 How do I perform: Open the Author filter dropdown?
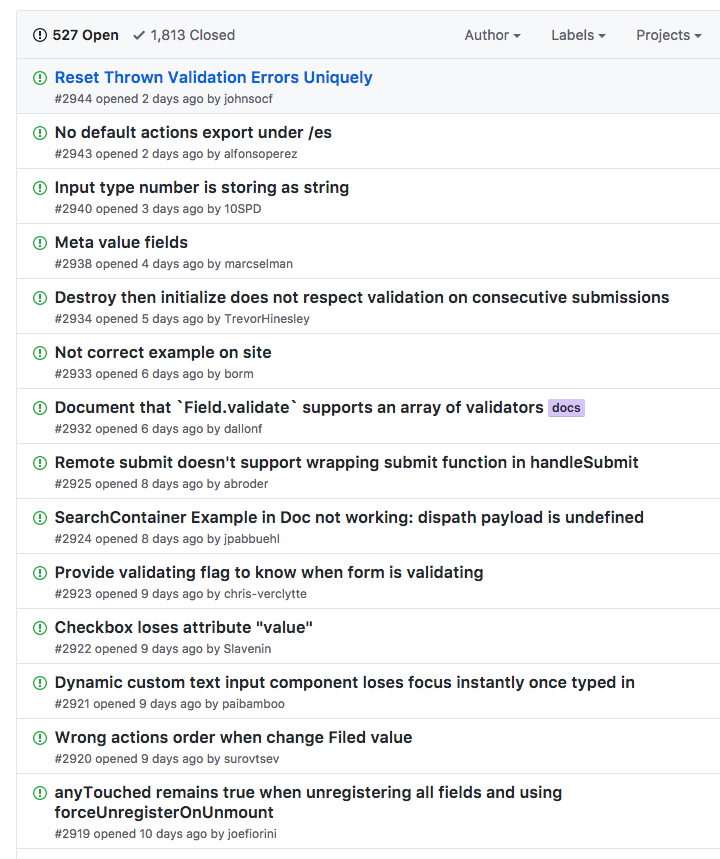click(x=492, y=35)
